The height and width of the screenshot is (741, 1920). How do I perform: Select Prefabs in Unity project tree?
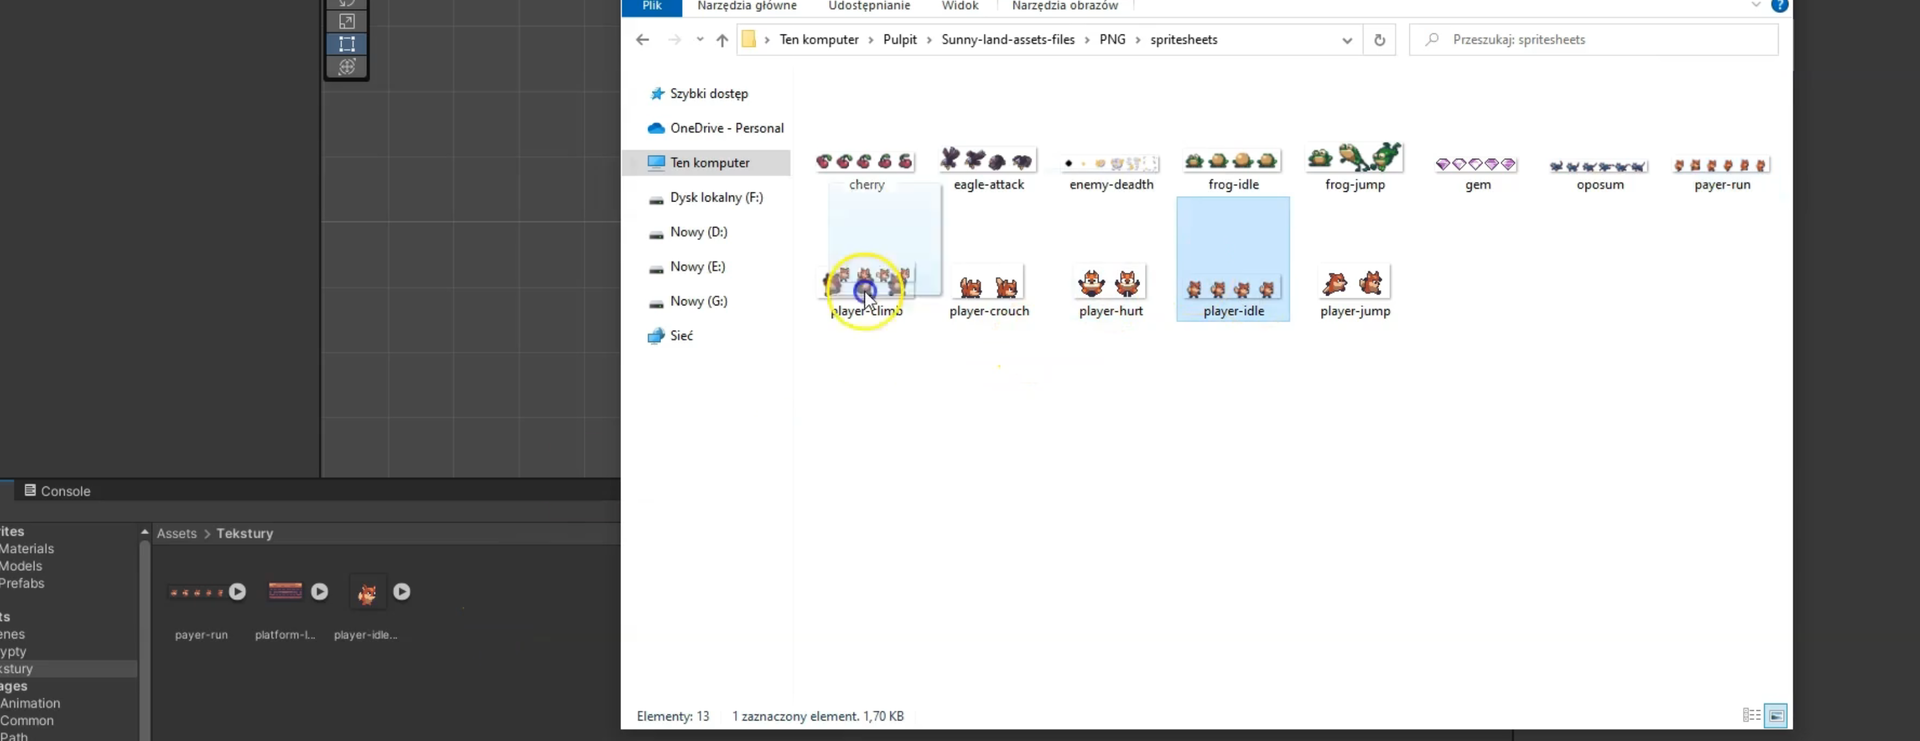(x=22, y=584)
